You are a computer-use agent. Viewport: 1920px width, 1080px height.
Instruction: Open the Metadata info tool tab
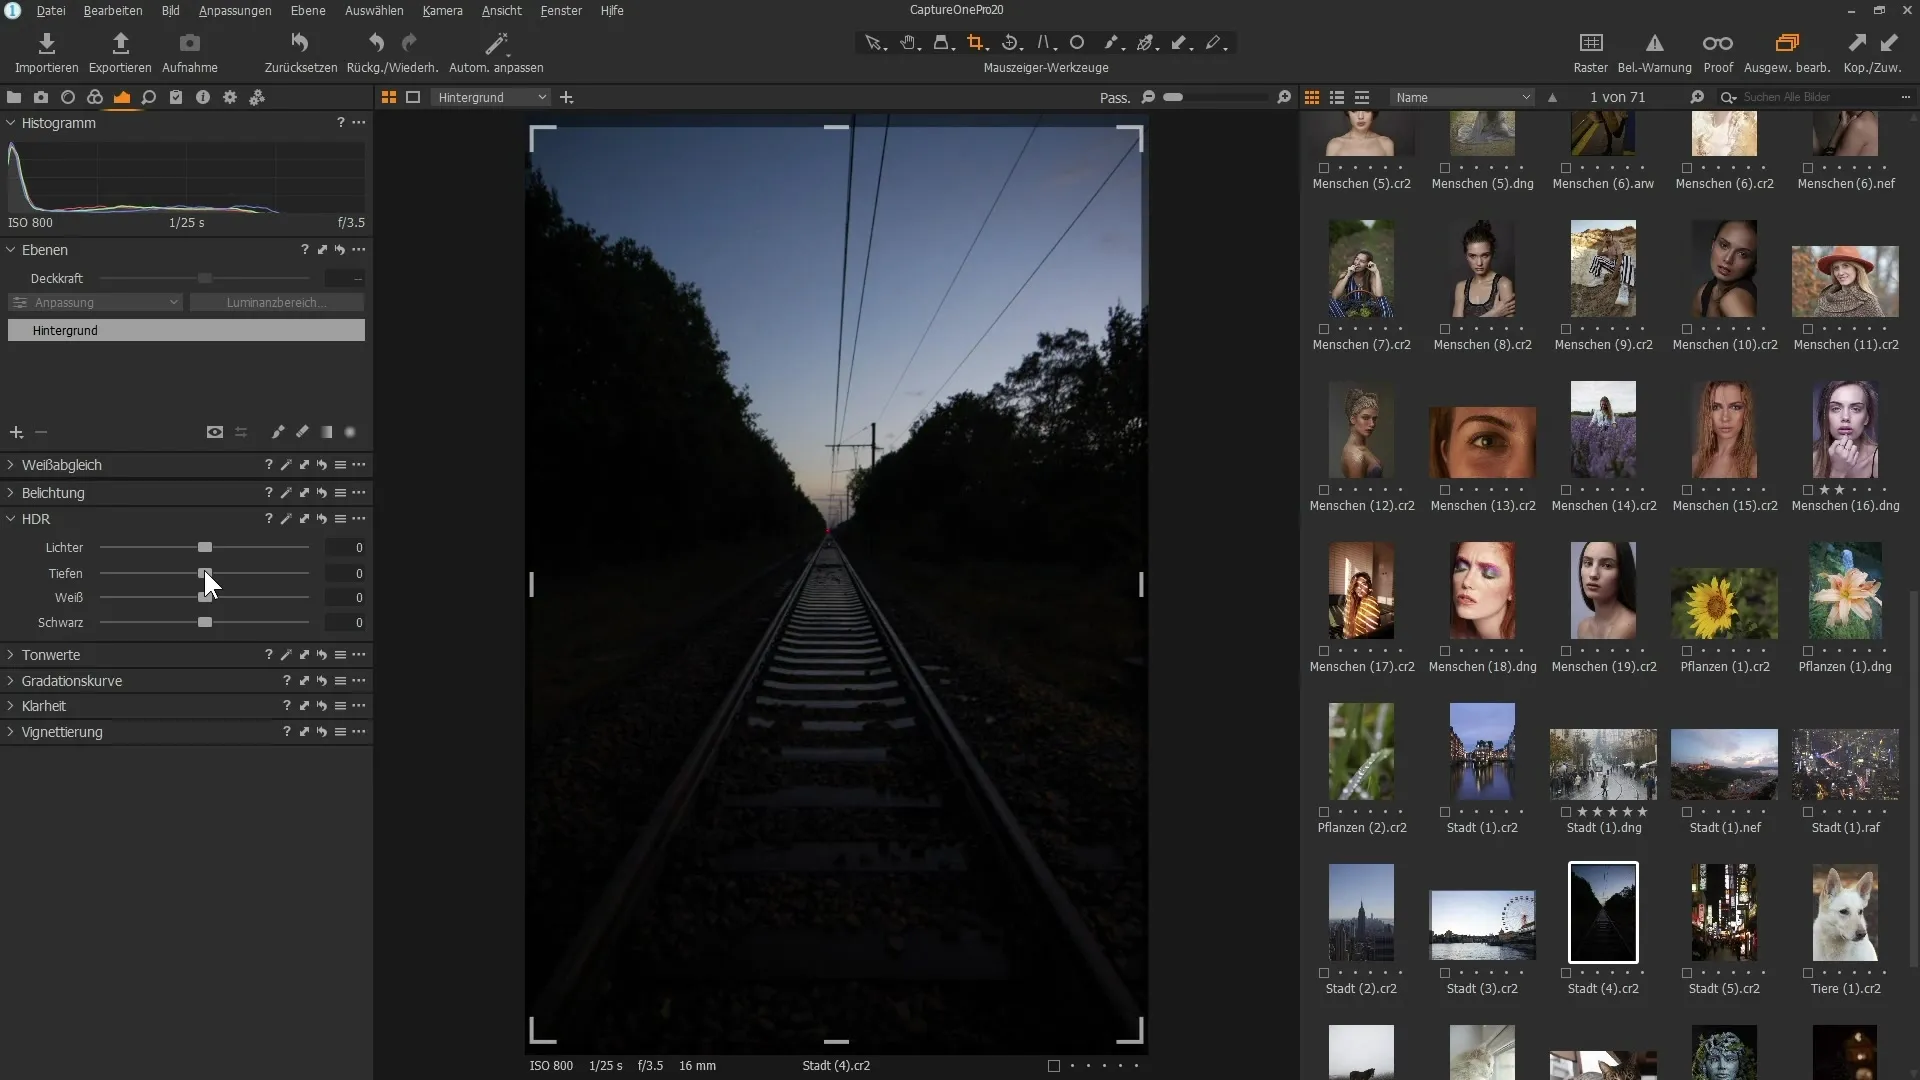203,97
